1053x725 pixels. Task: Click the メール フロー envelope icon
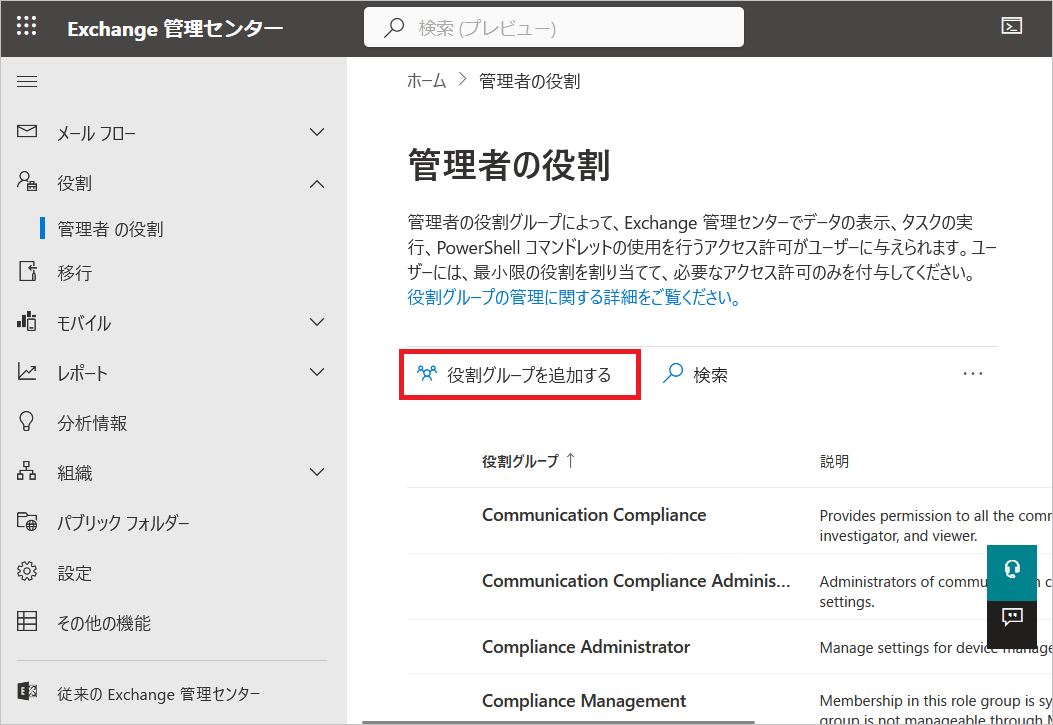pyautogui.click(x=27, y=132)
